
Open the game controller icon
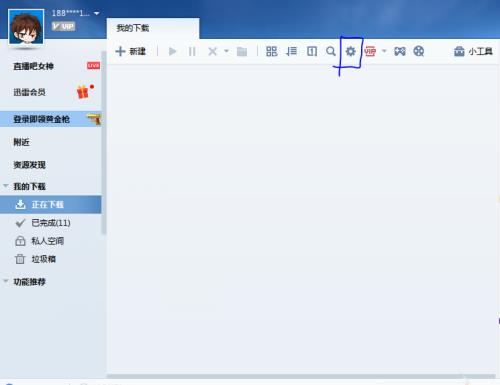(400, 51)
